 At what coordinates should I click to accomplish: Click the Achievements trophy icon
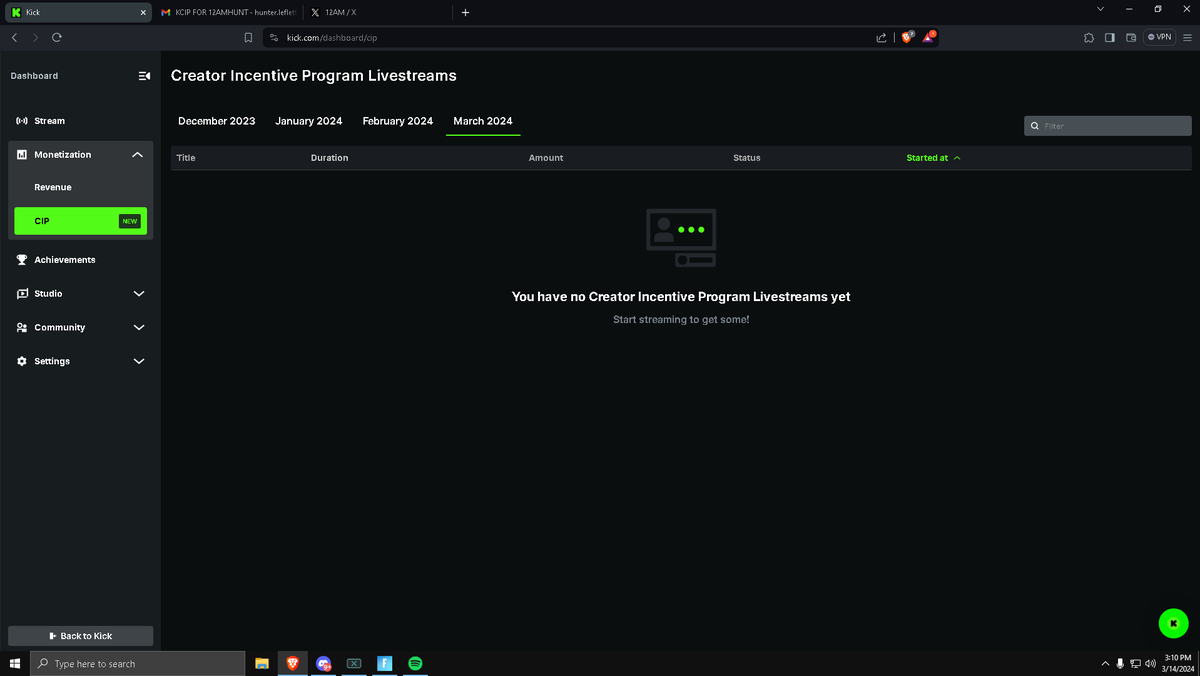point(22,260)
